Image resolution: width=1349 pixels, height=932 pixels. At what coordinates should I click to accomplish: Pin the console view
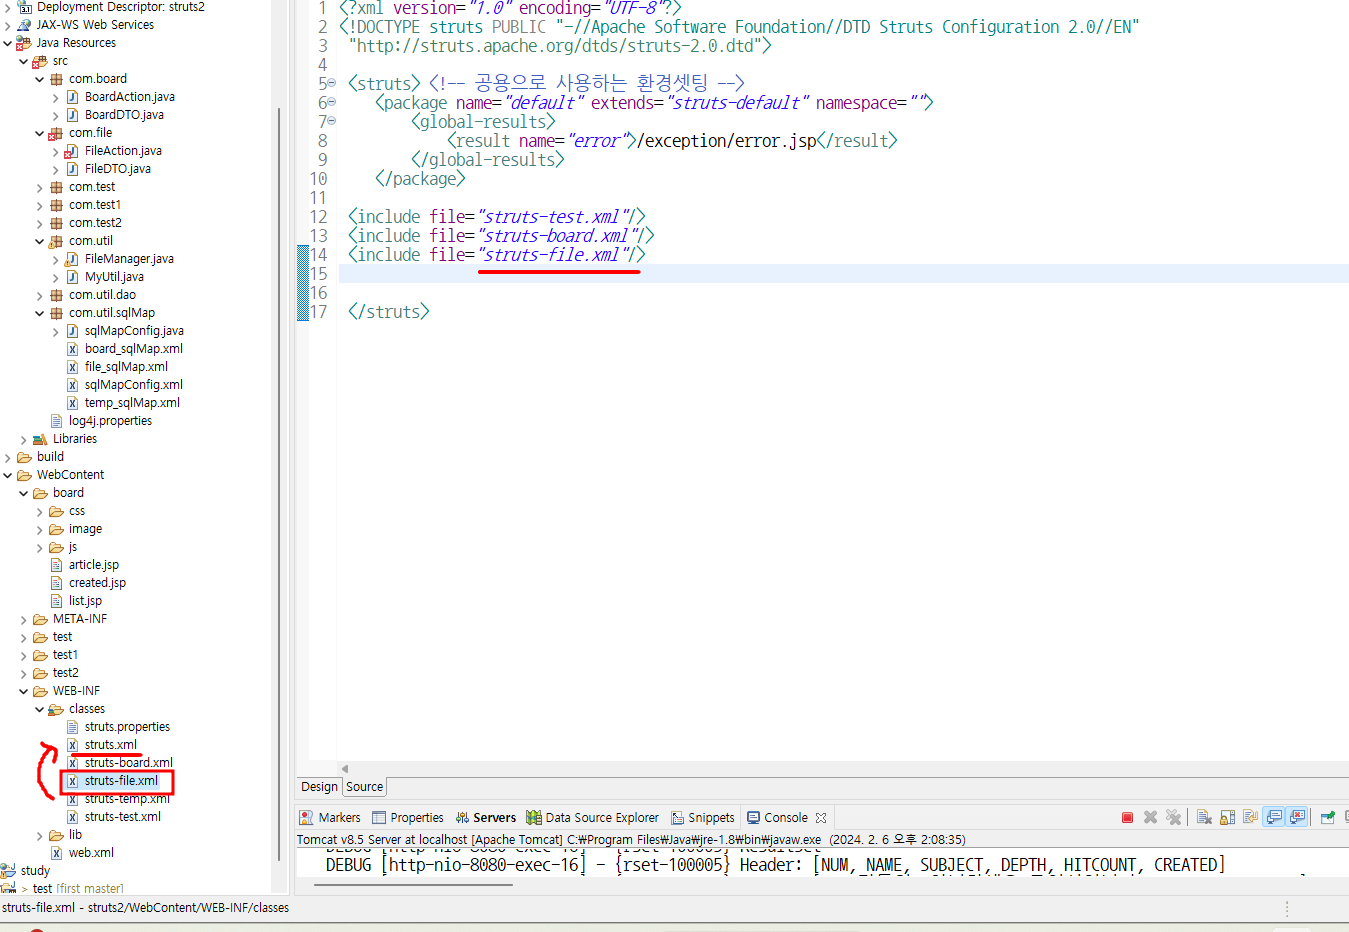(1328, 817)
